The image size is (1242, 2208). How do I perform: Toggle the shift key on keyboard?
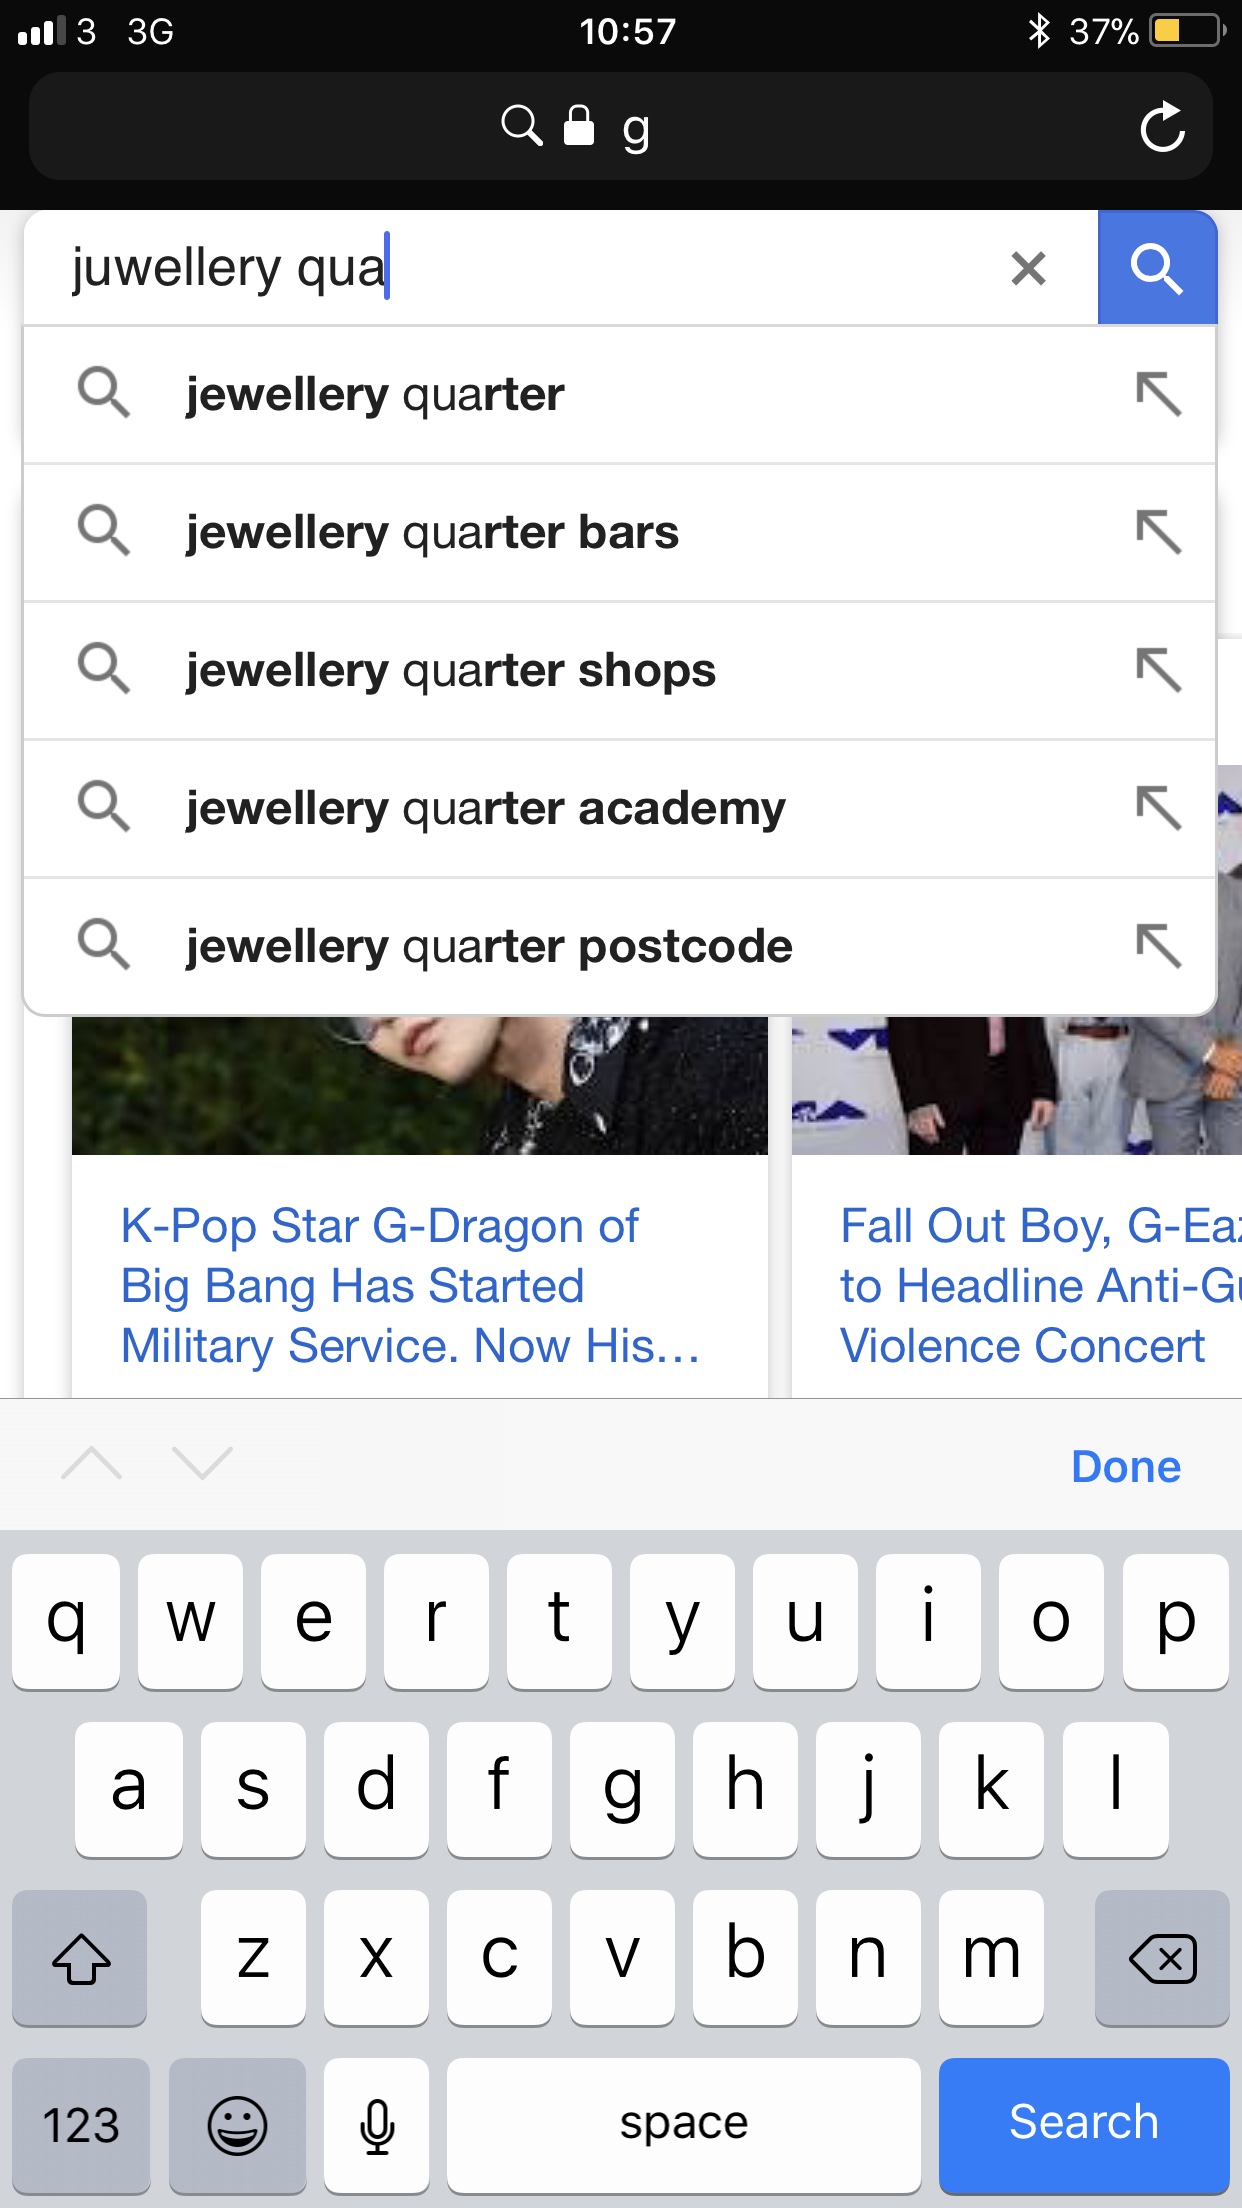click(80, 1957)
